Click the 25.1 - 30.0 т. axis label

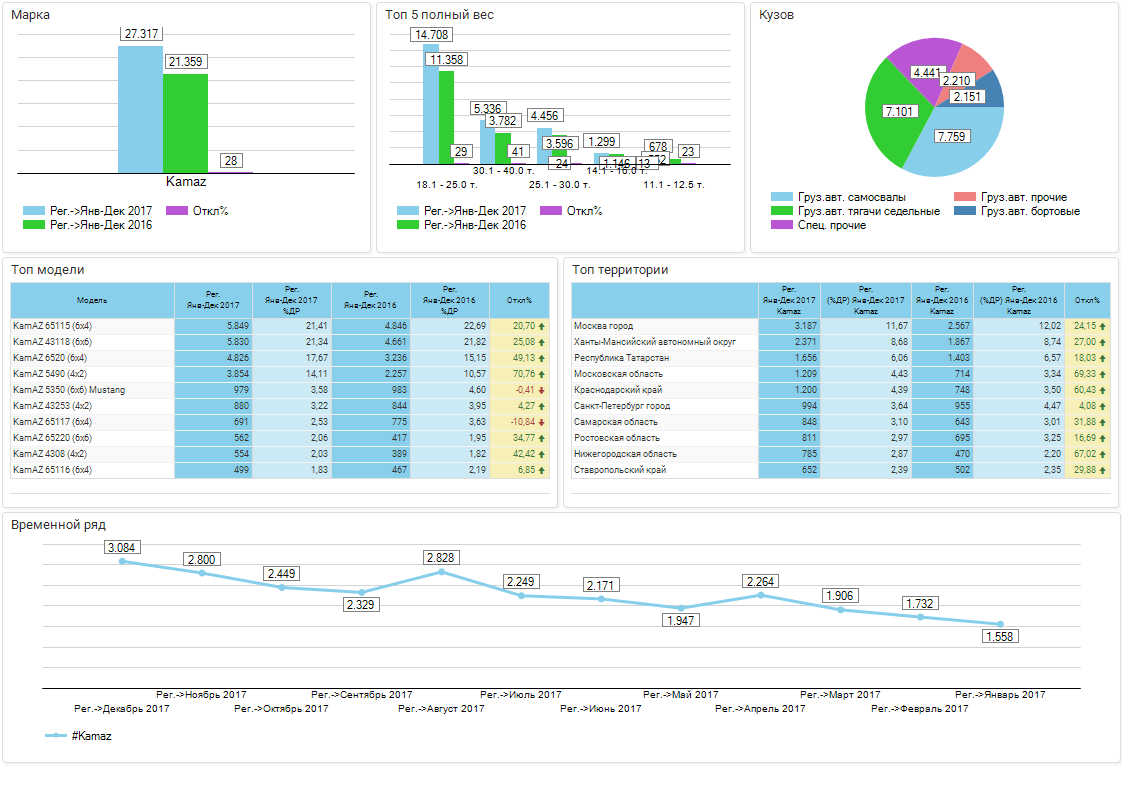[560, 185]
